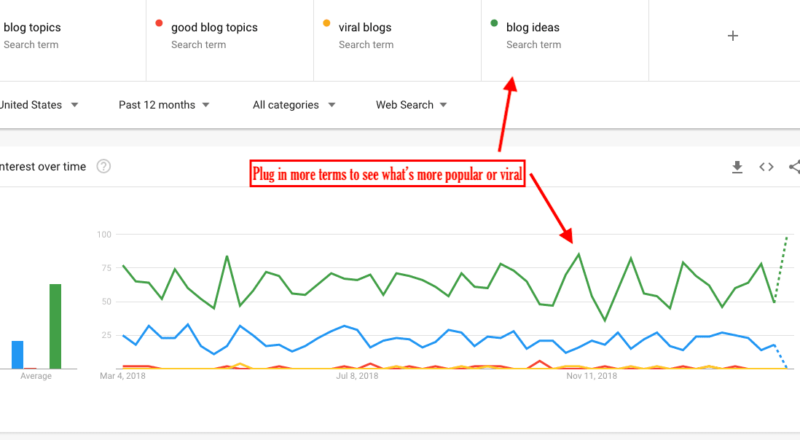Click the green average bar
The image size is (800, 440).
[55, 326]
